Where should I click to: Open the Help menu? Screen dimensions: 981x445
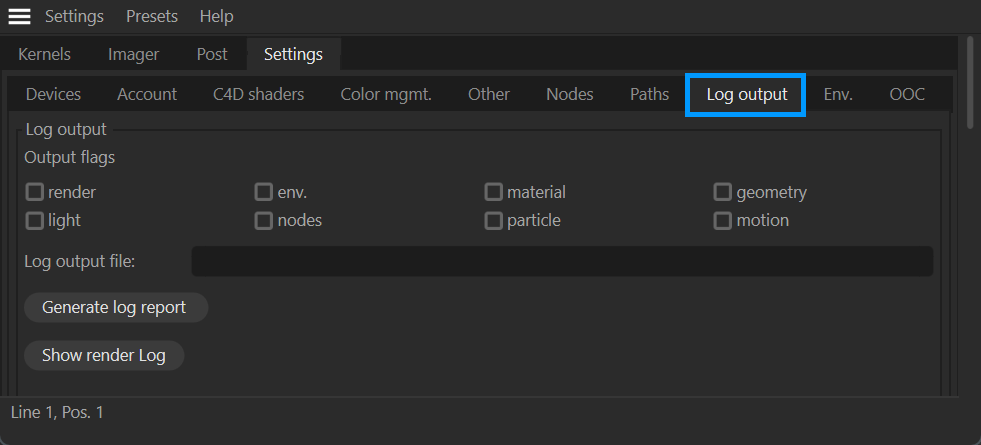click(x=216, y=16)
